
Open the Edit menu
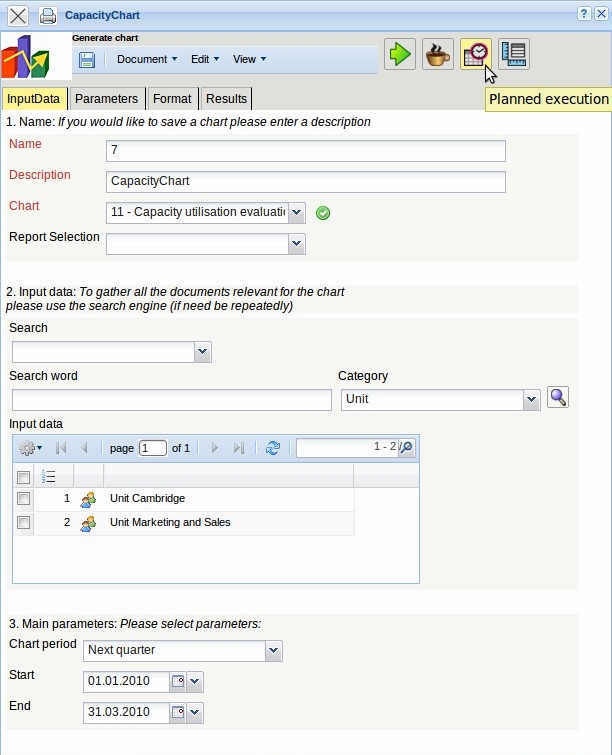pos(204,59)
